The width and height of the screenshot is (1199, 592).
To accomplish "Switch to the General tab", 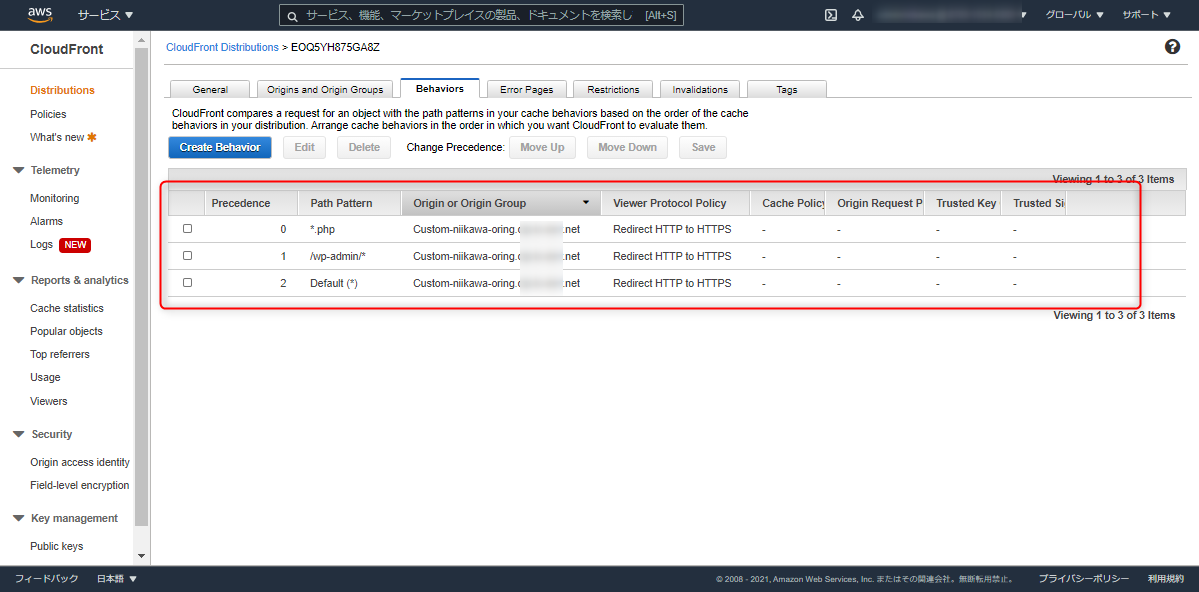I will (209, 88).
